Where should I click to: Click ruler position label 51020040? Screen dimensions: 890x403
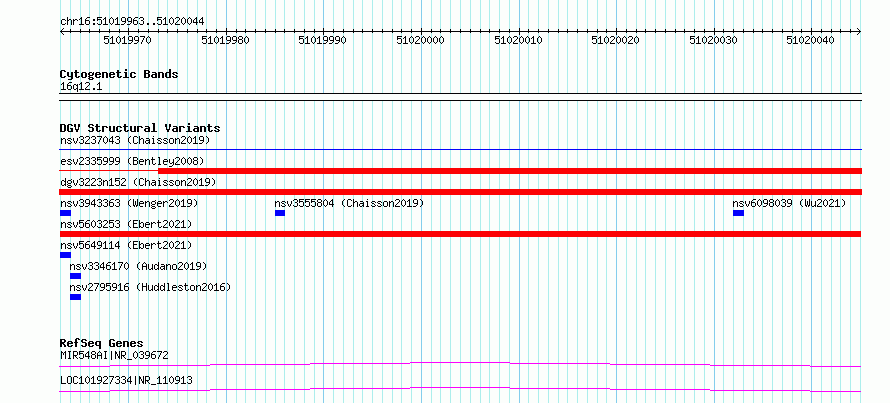pos(811,40)
